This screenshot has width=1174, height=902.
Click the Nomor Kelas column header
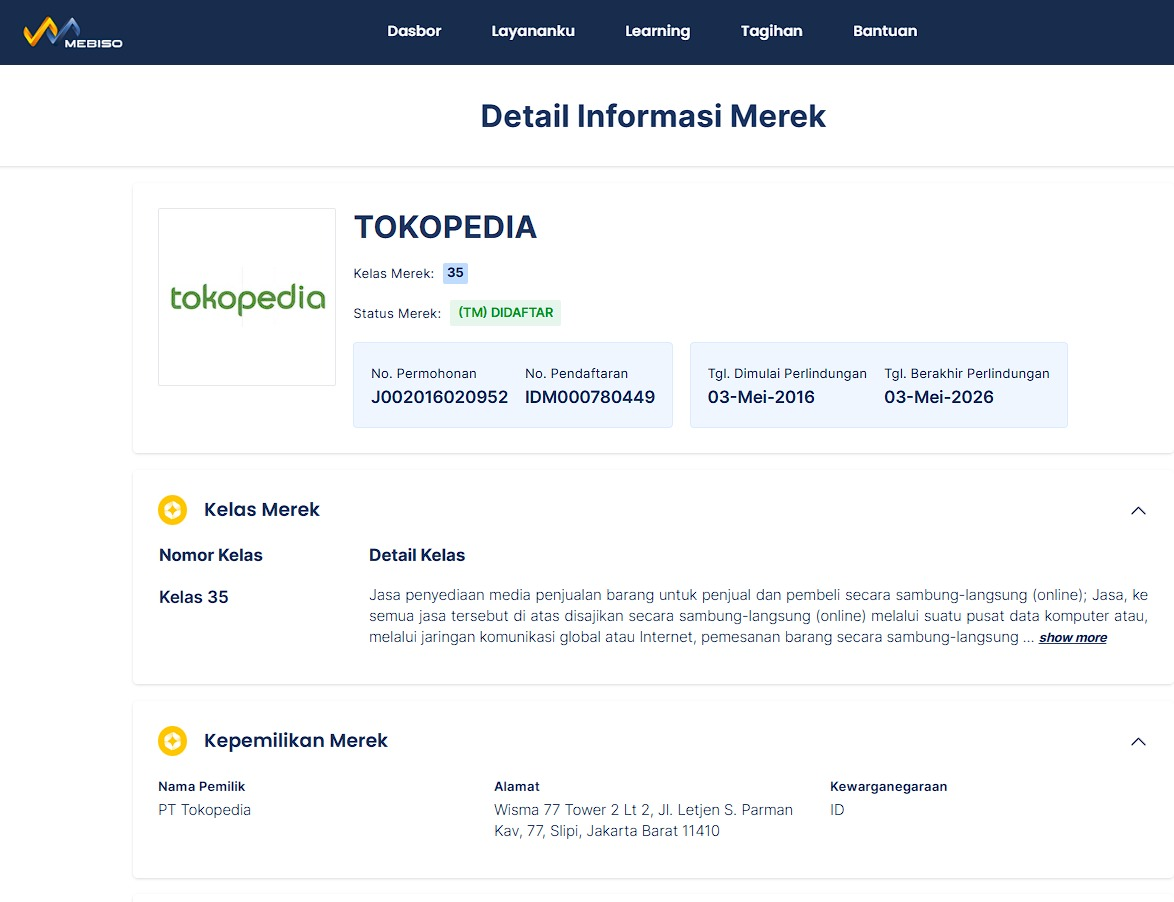tap(210, 555)
